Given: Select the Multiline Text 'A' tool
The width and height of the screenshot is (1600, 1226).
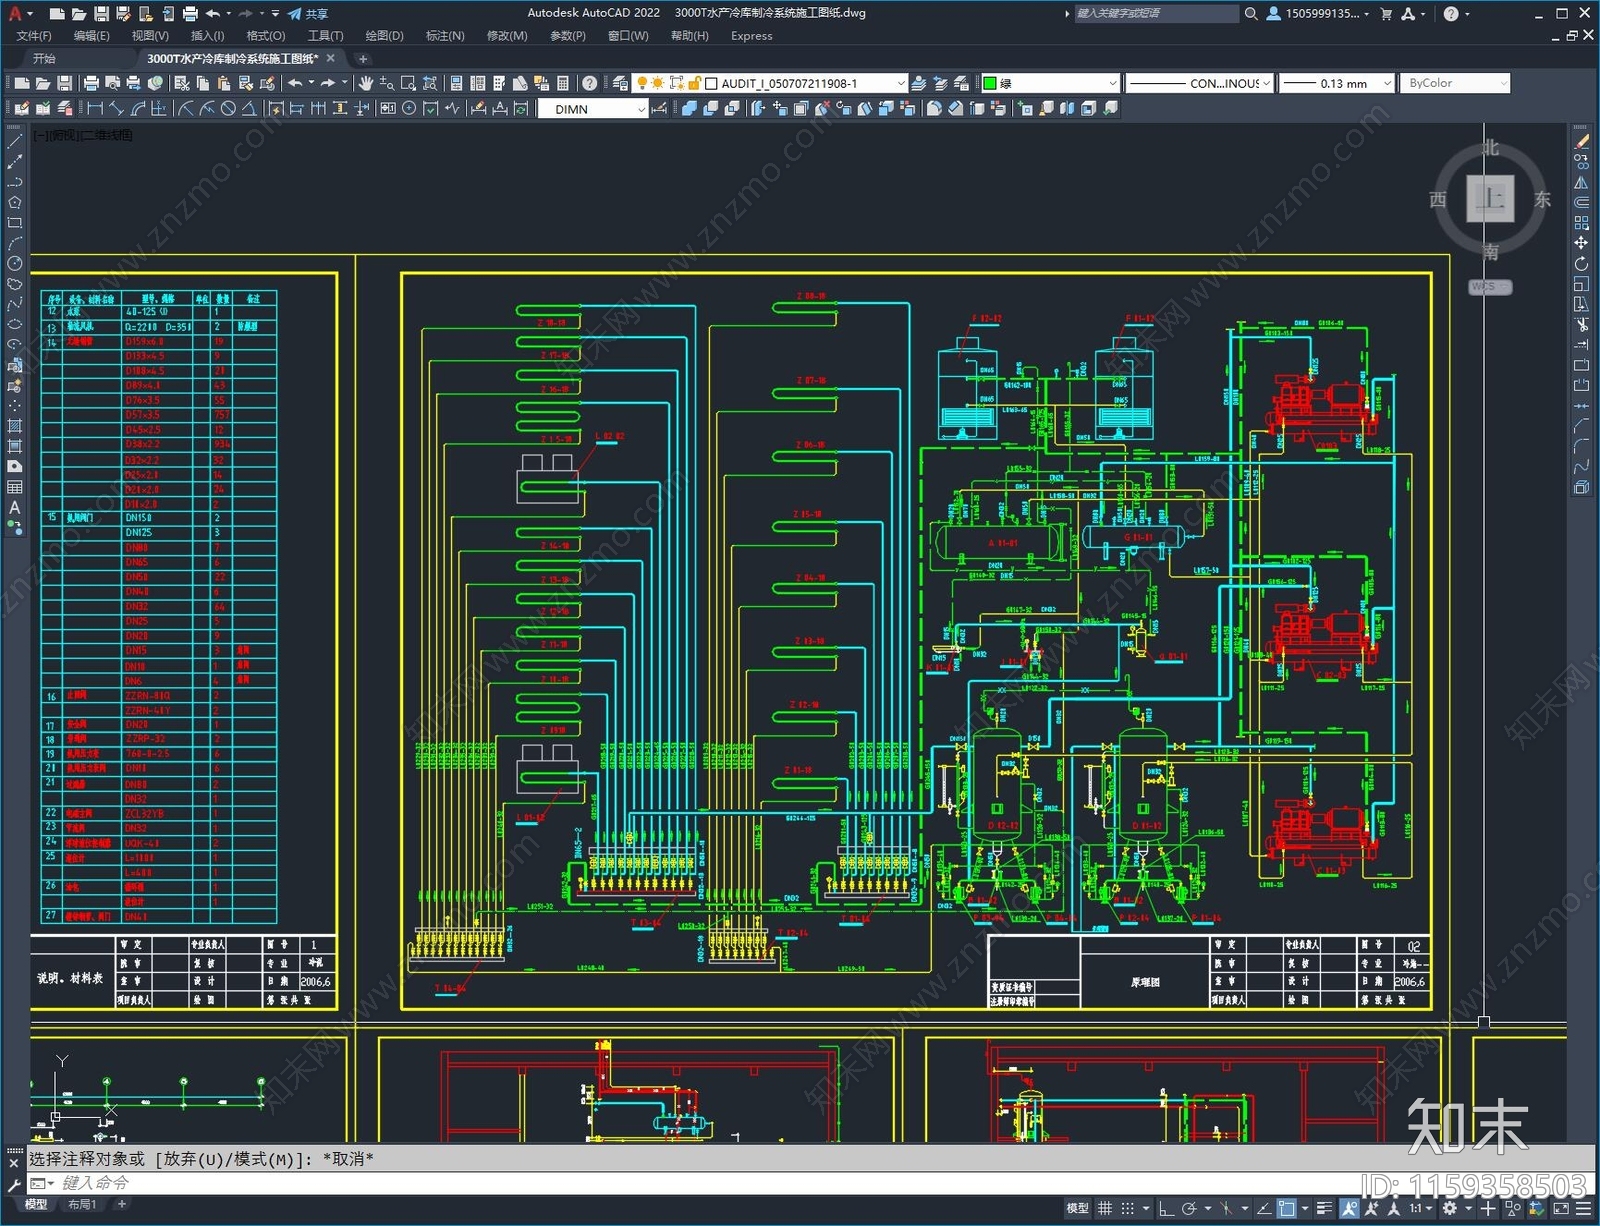Looking at the screenshot, I should 14,507.
